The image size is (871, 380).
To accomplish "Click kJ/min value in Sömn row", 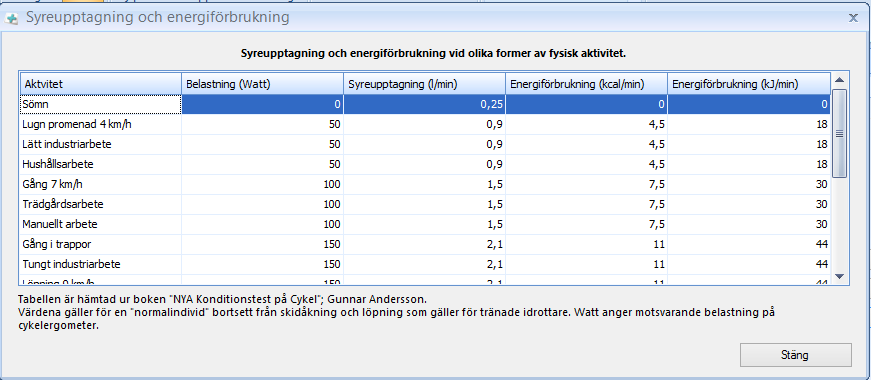I will [749, 104].
